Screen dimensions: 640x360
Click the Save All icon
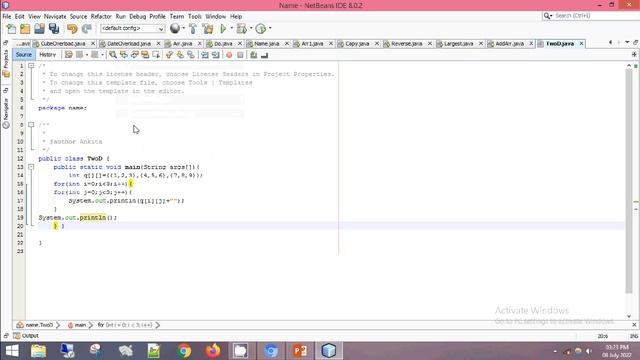[x=54, y=28]
